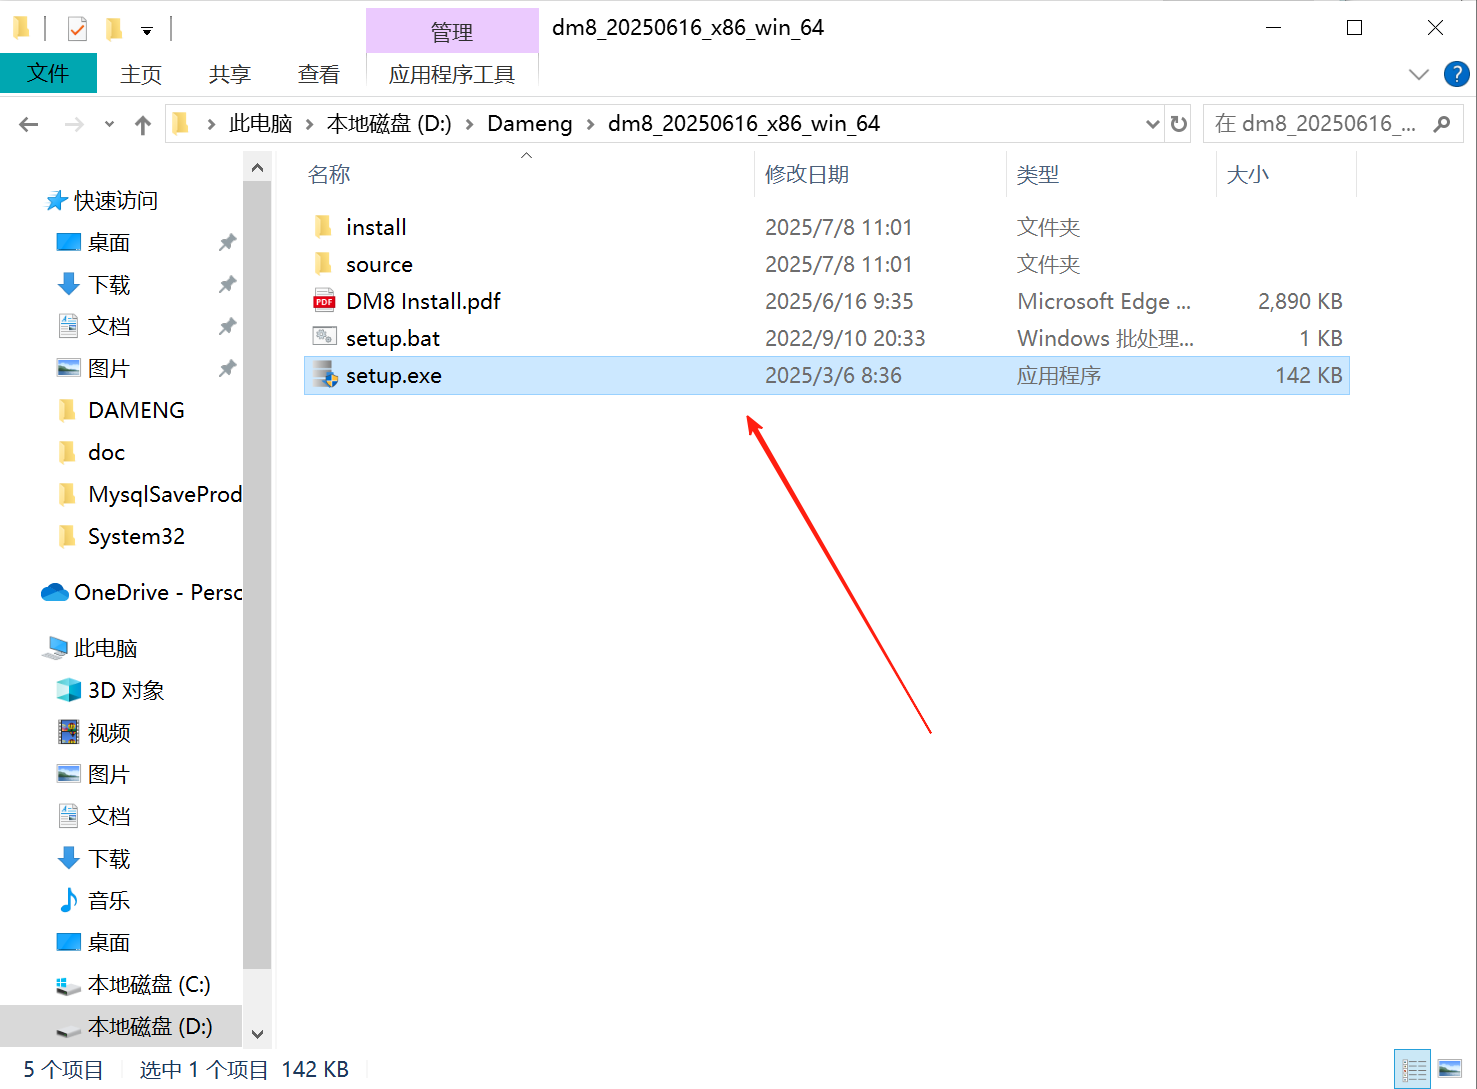Select 本地磁盘 (C:) in navigation pane
Viewport: 1477px width, 1089px height.
[x=149, y=985]
